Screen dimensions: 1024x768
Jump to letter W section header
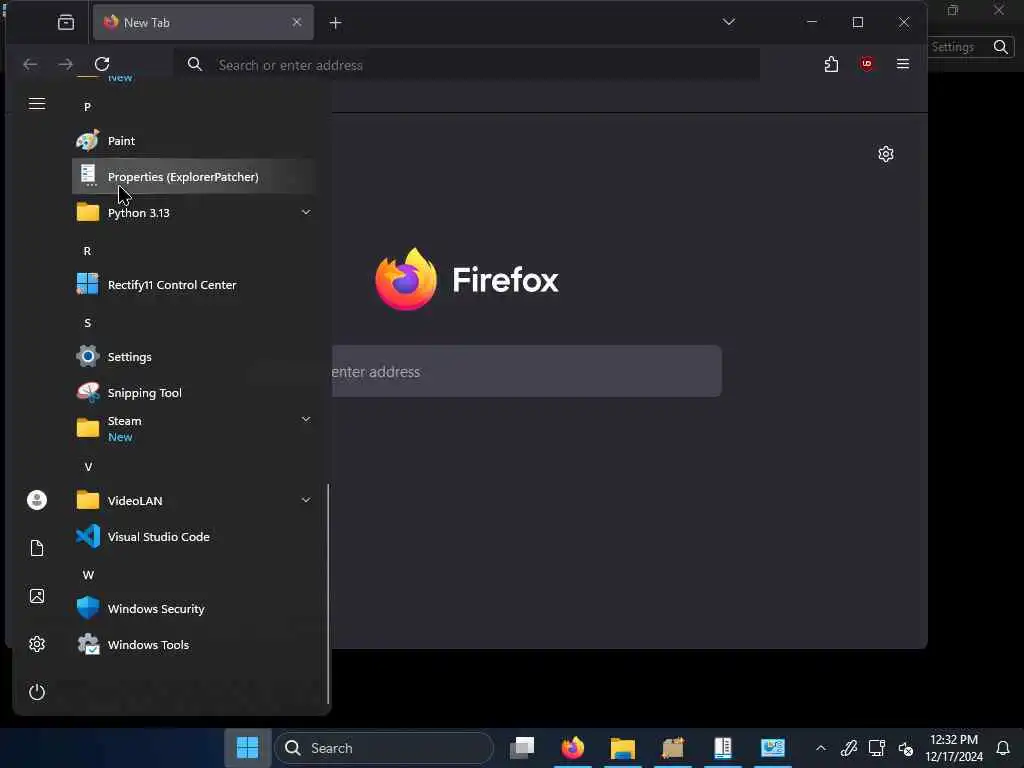[88, 575]
